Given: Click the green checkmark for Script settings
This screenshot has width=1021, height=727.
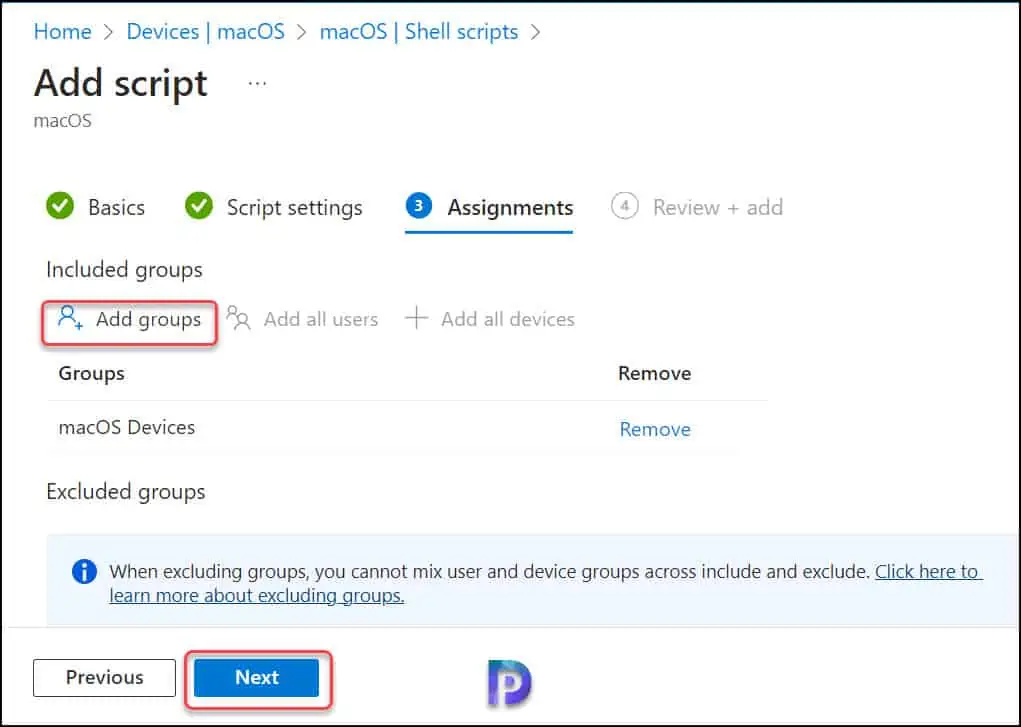Looking at the screenshot, I should (x=199, y=207).
